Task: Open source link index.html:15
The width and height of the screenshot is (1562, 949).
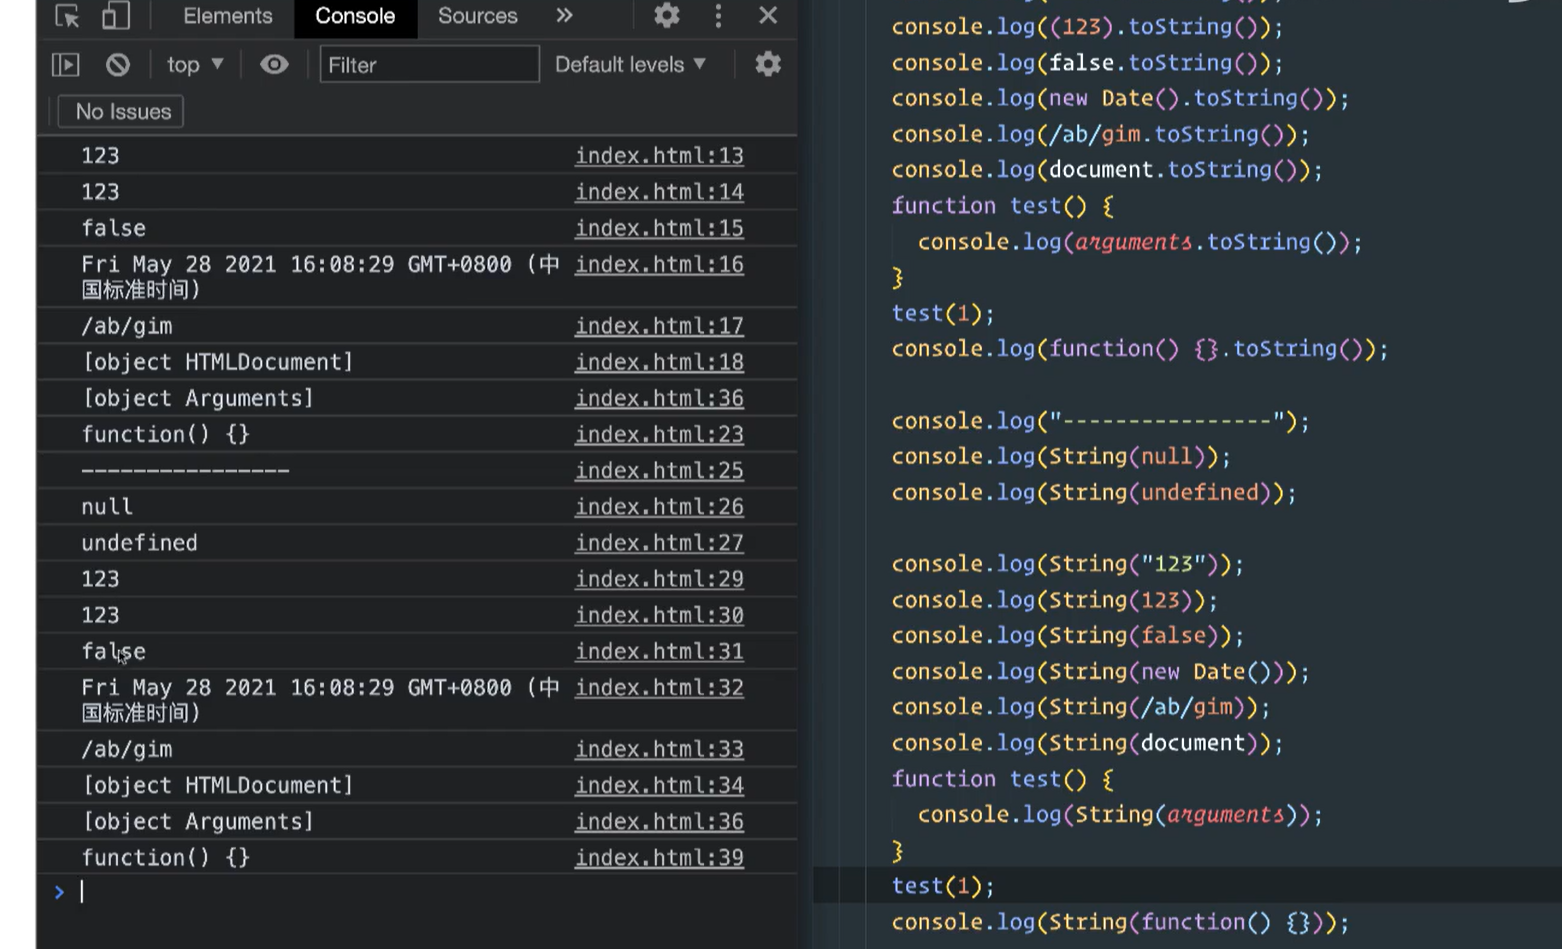Action: tap(659, 228)
